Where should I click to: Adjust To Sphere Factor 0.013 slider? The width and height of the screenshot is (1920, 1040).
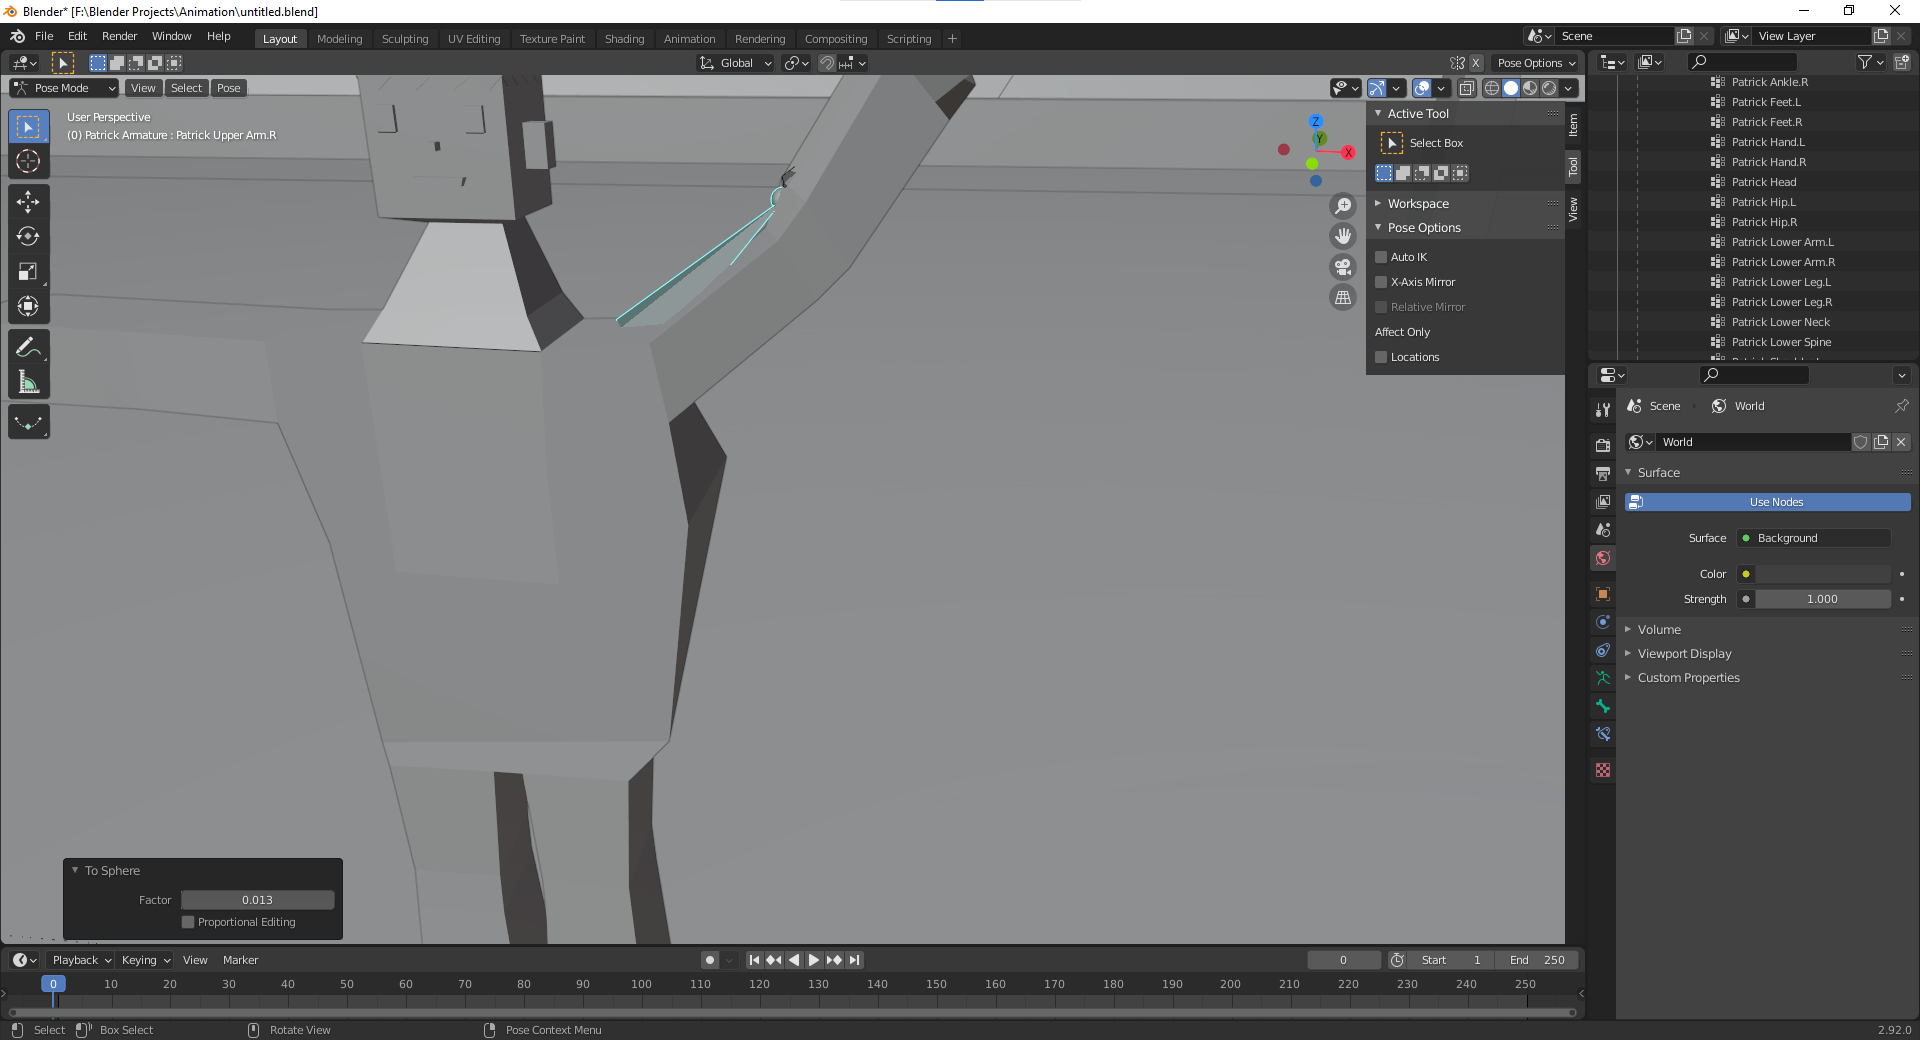[x=257, y=900]
